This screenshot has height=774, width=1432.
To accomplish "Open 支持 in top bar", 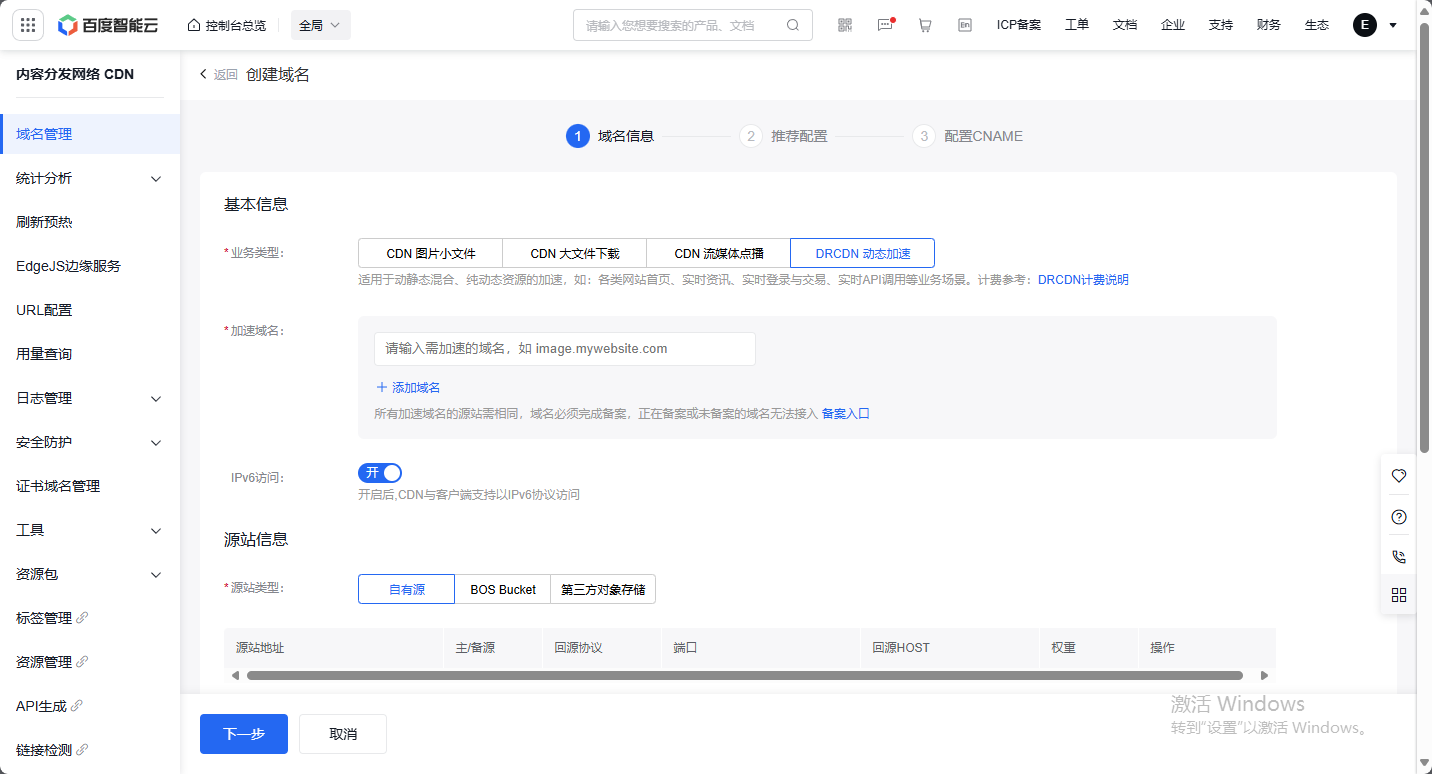I will pyautogui.click(x=1221, y=25).
